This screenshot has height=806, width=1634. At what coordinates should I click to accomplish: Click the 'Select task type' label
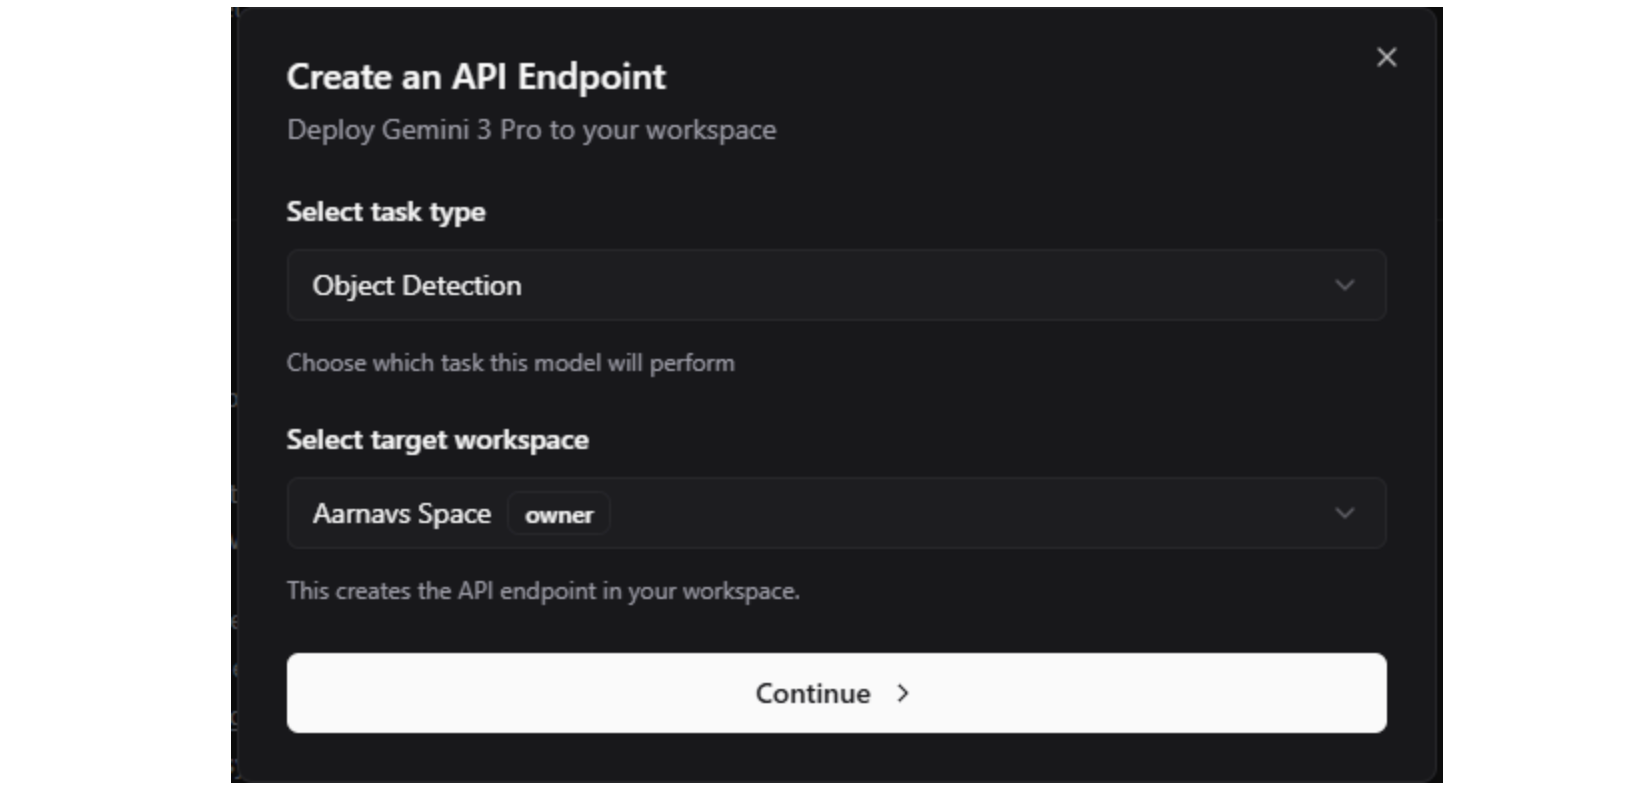(x=386, y=212)
